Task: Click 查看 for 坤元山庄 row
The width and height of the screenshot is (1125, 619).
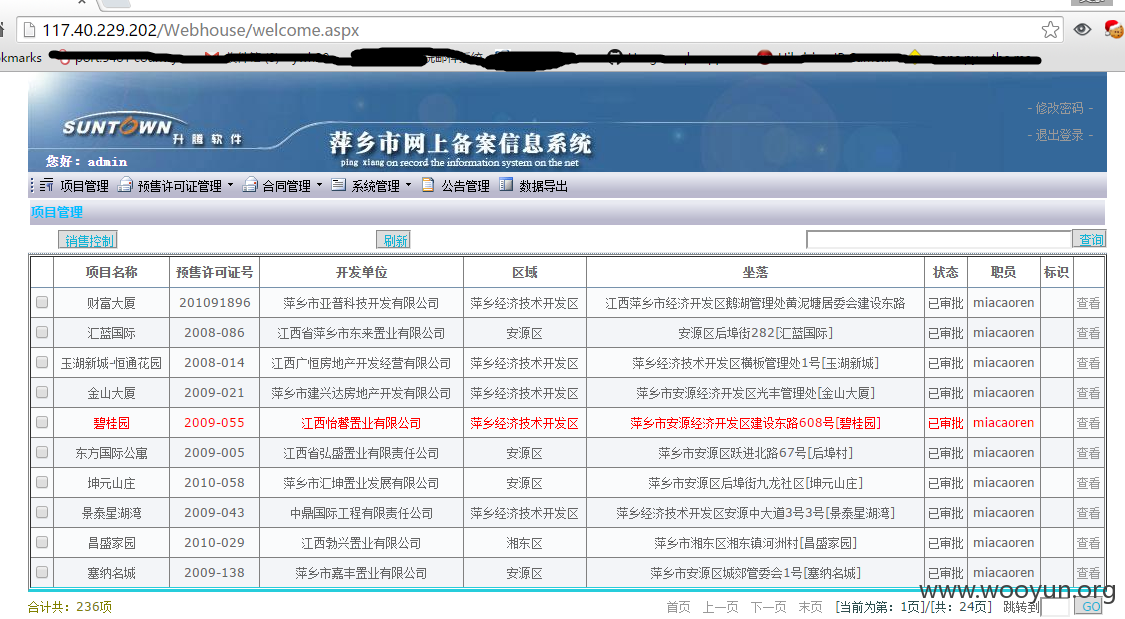Action: (1088, 483)
